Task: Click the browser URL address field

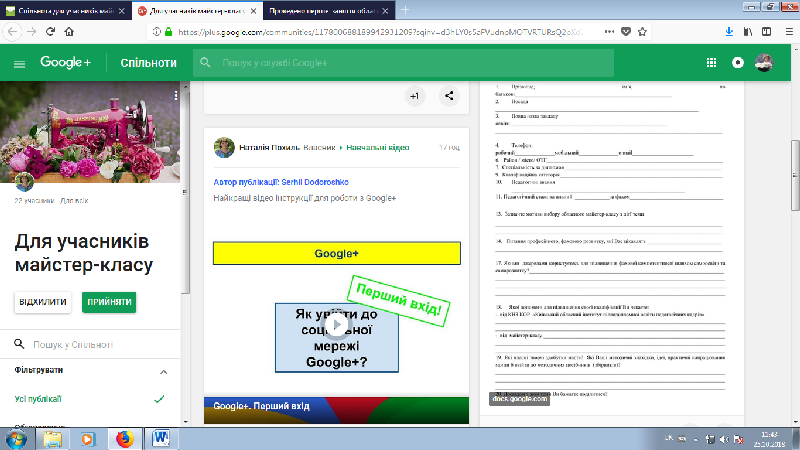Action: point(380,32)
